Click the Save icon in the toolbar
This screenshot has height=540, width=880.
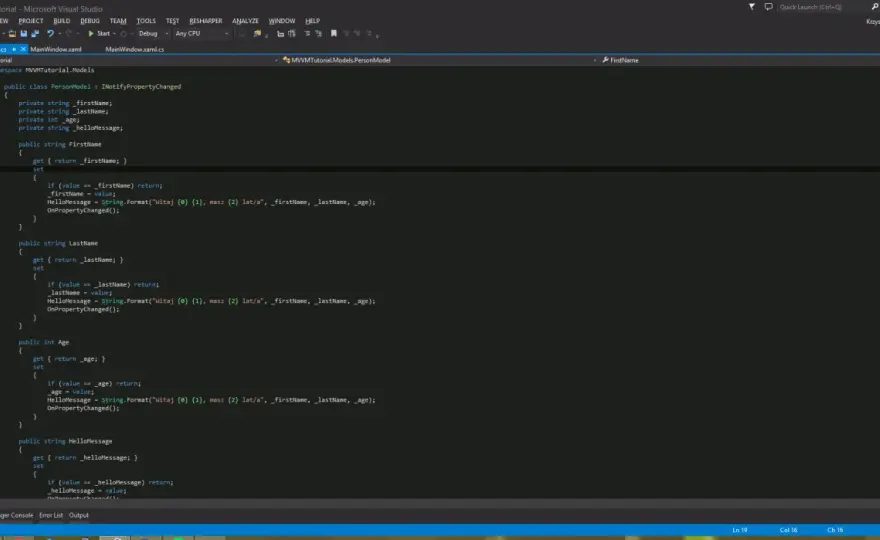(24, 34)
